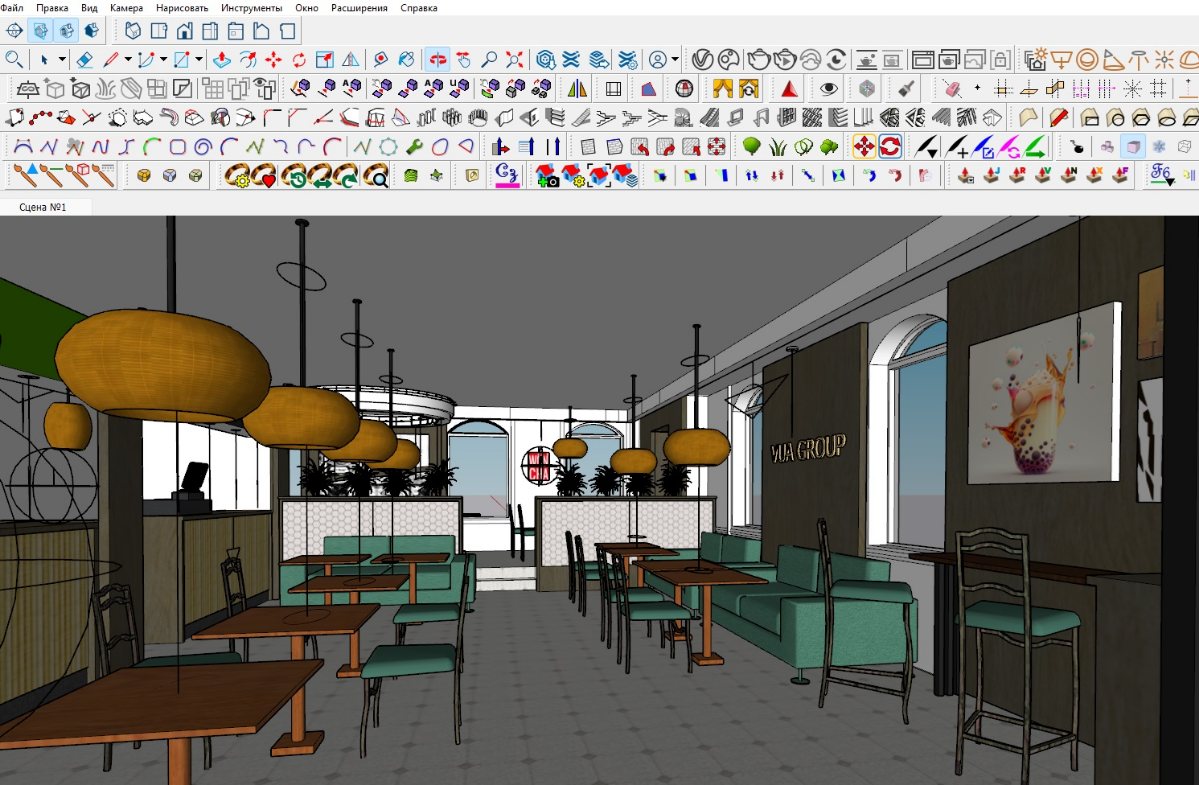Toggle the V-Ray lock camera icon

[x=1001, y=60]
